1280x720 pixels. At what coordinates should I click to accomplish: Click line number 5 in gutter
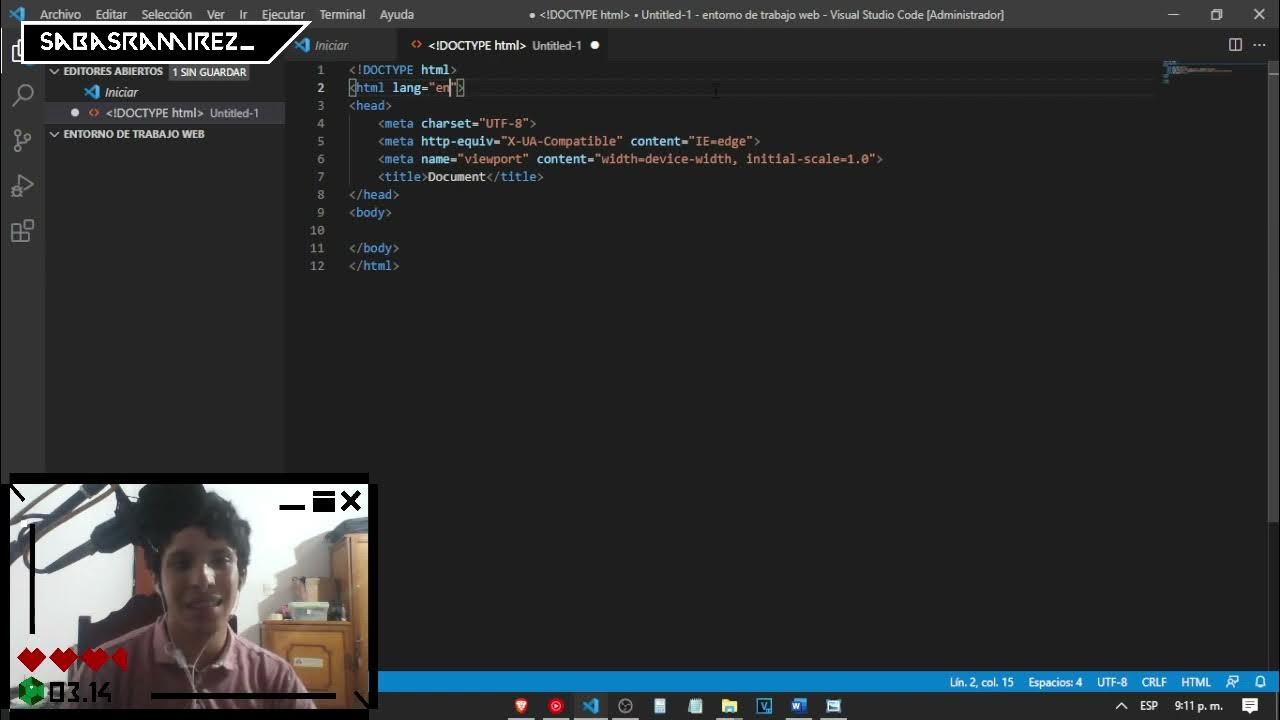(x=320, y=141)
